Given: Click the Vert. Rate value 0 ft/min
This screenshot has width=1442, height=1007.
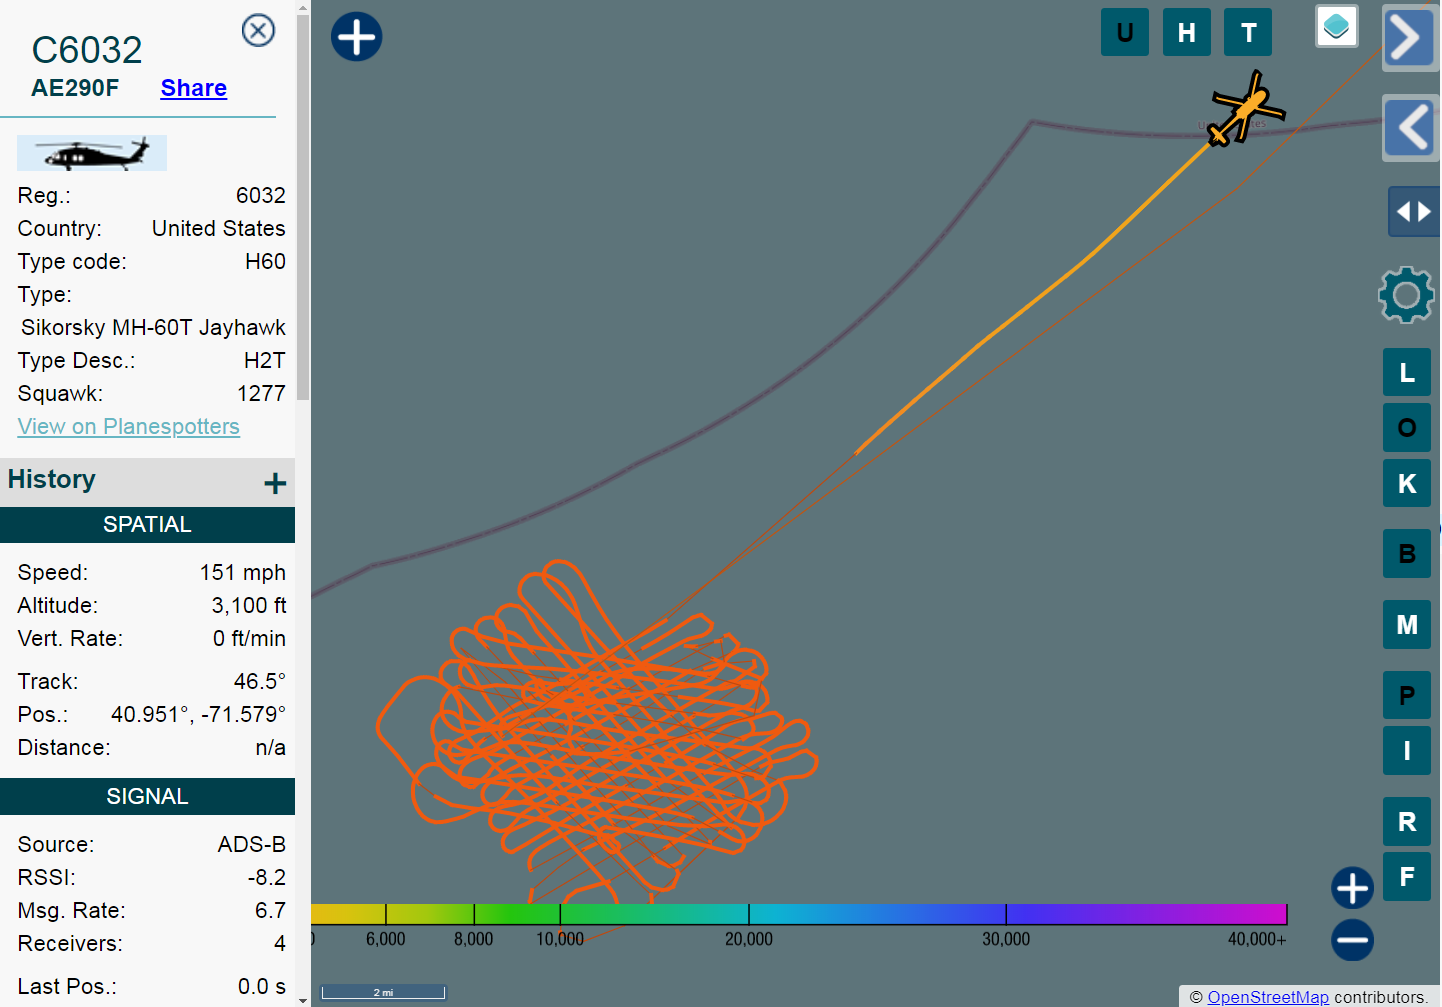Looking at the screenshot, I should [x=249, y=638].
